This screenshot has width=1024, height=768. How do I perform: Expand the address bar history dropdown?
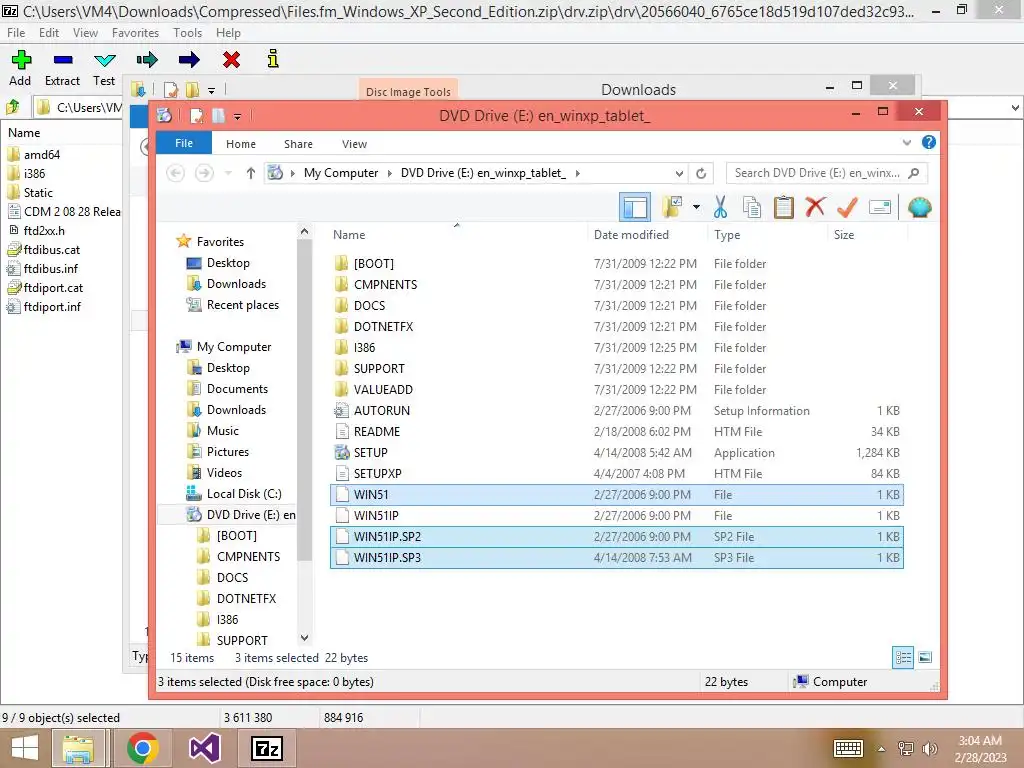[x=679, y=173]
